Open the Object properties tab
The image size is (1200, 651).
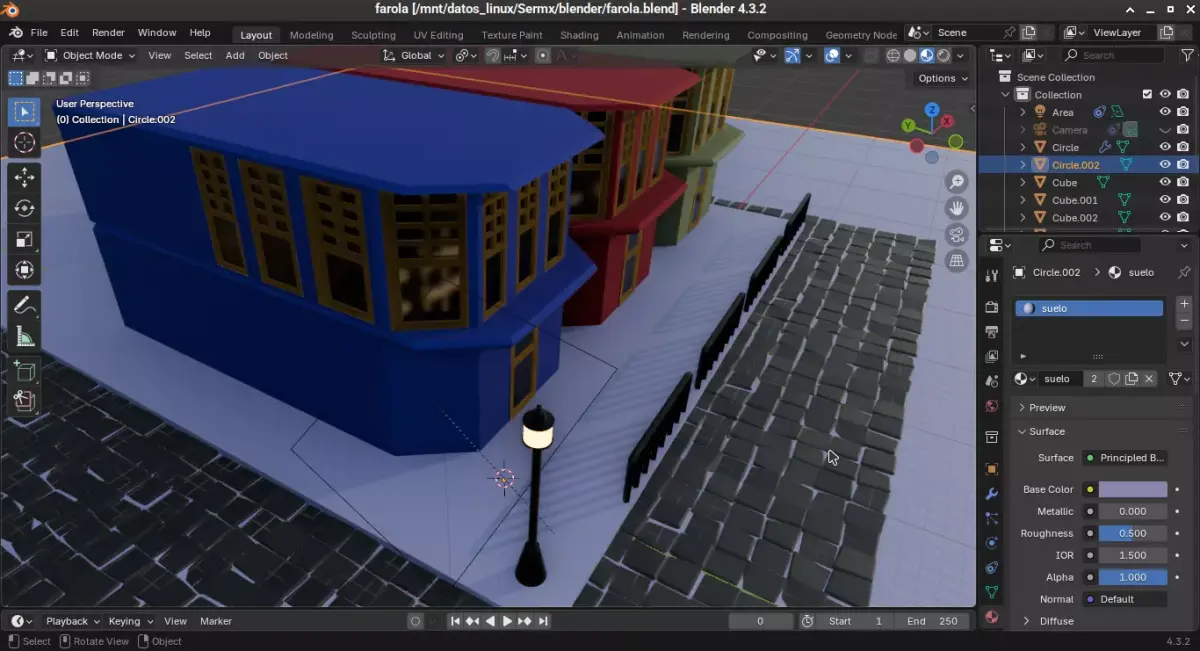pos(992,469)
